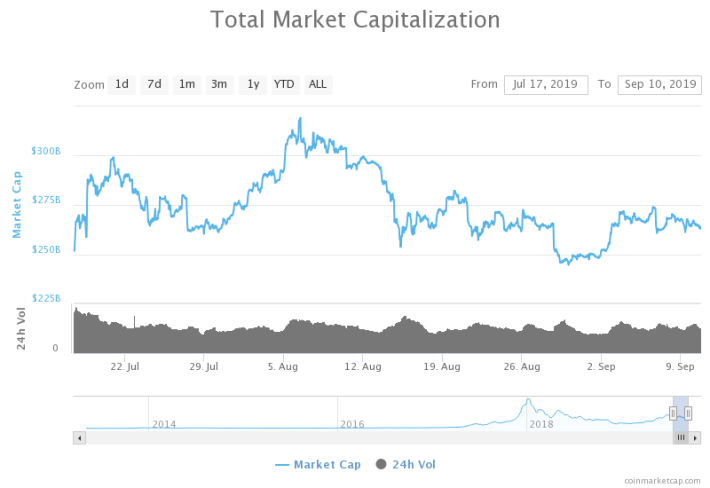710x488 pixels.
Task: Open the coinmarketcap.com credit link
Action: [x=662, y=481]
